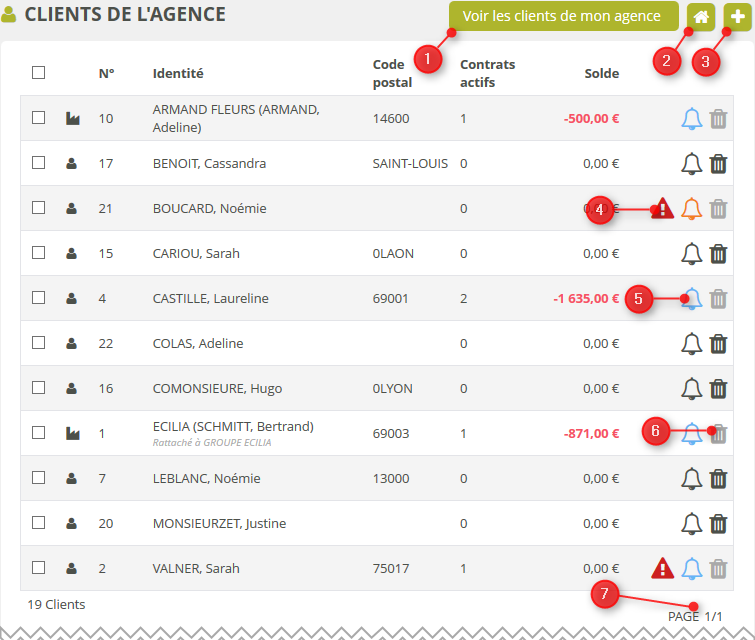Delete client BENOIT, Cassandra via trash icon
This screenshot has height=640, width=755.
pyautogui.click(x=718, y=164)
